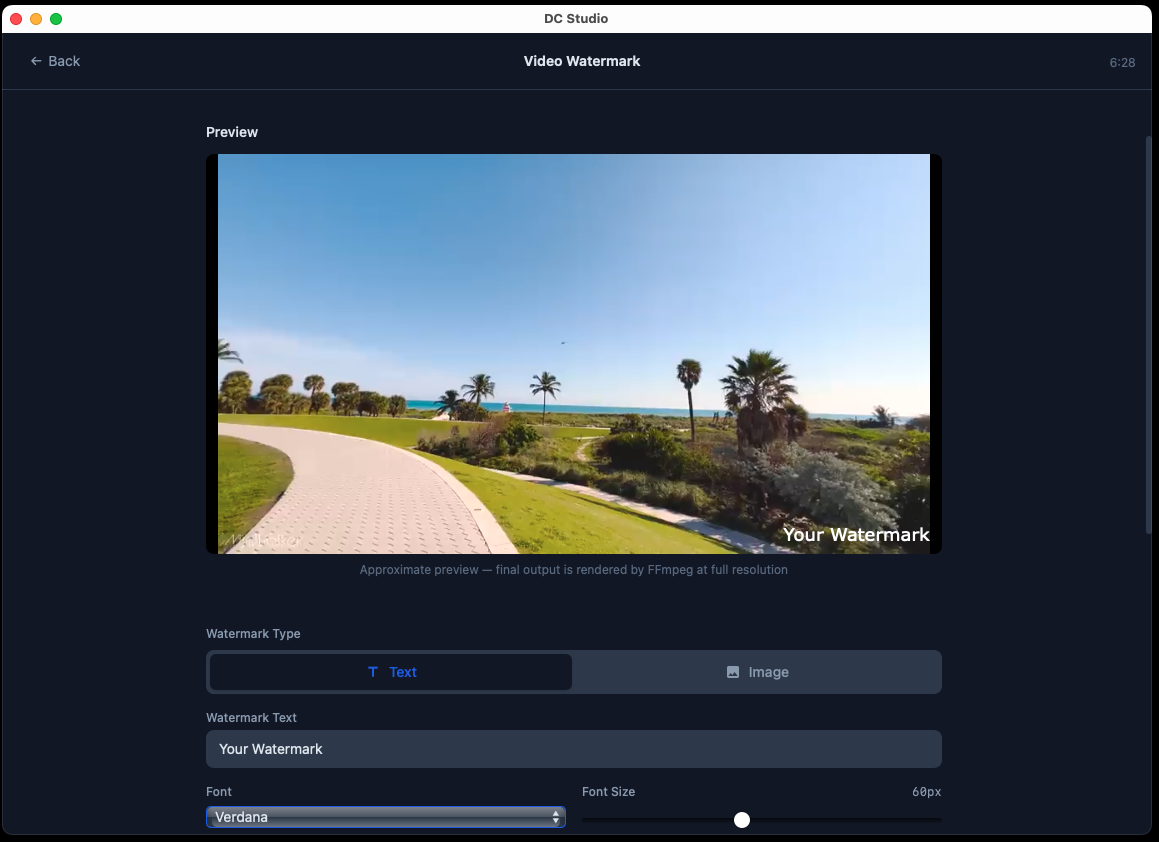Click the Watermark Text input field
1159x842 pixels.
pyautogui.click(x=574, y=748)
